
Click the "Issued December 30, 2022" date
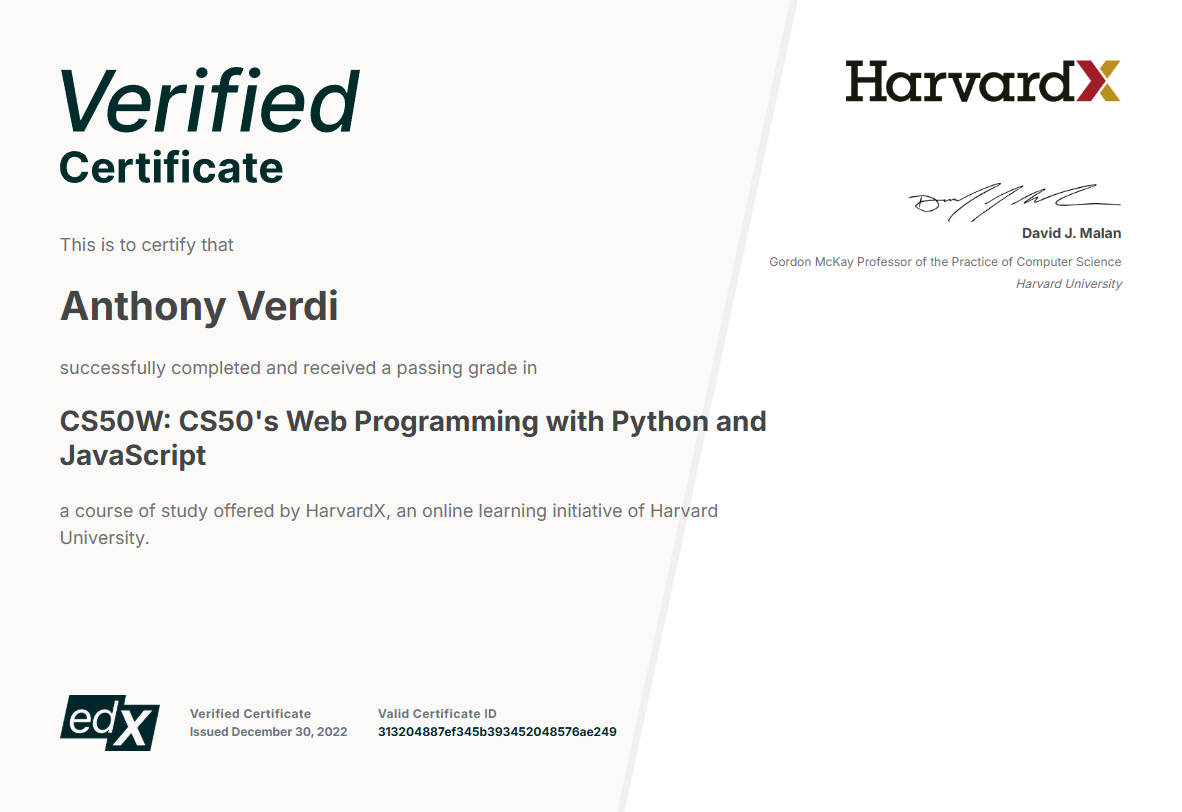click(x=268, y=732)
